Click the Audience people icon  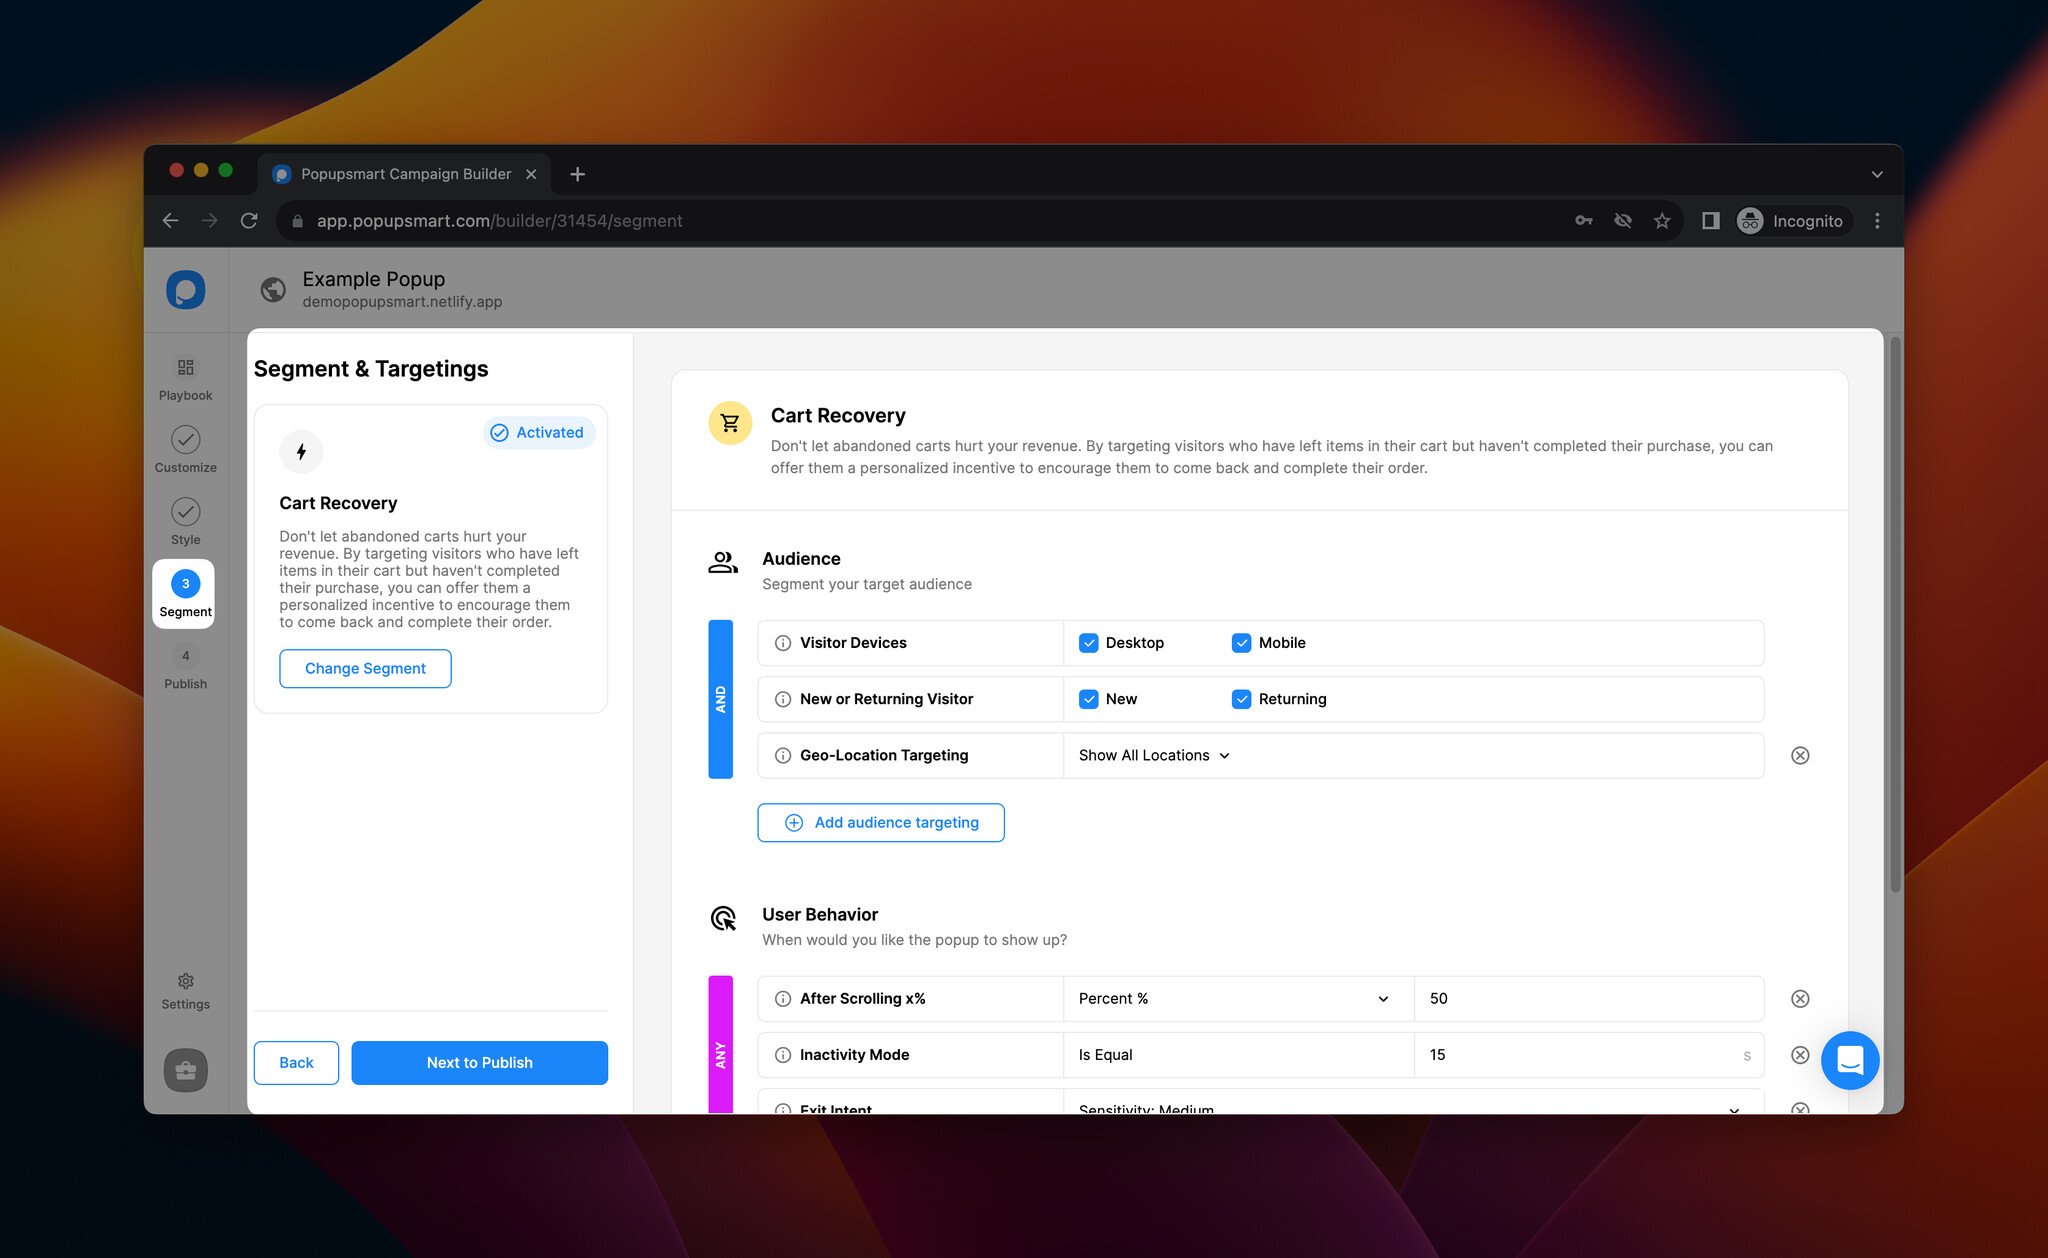tap(723, 563)
